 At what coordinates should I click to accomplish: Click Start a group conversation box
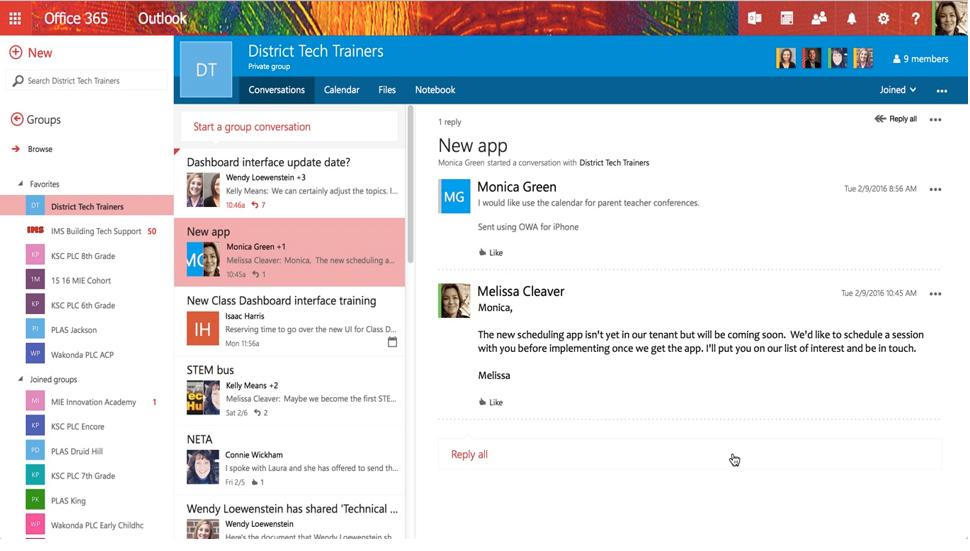tap(290, 127)
